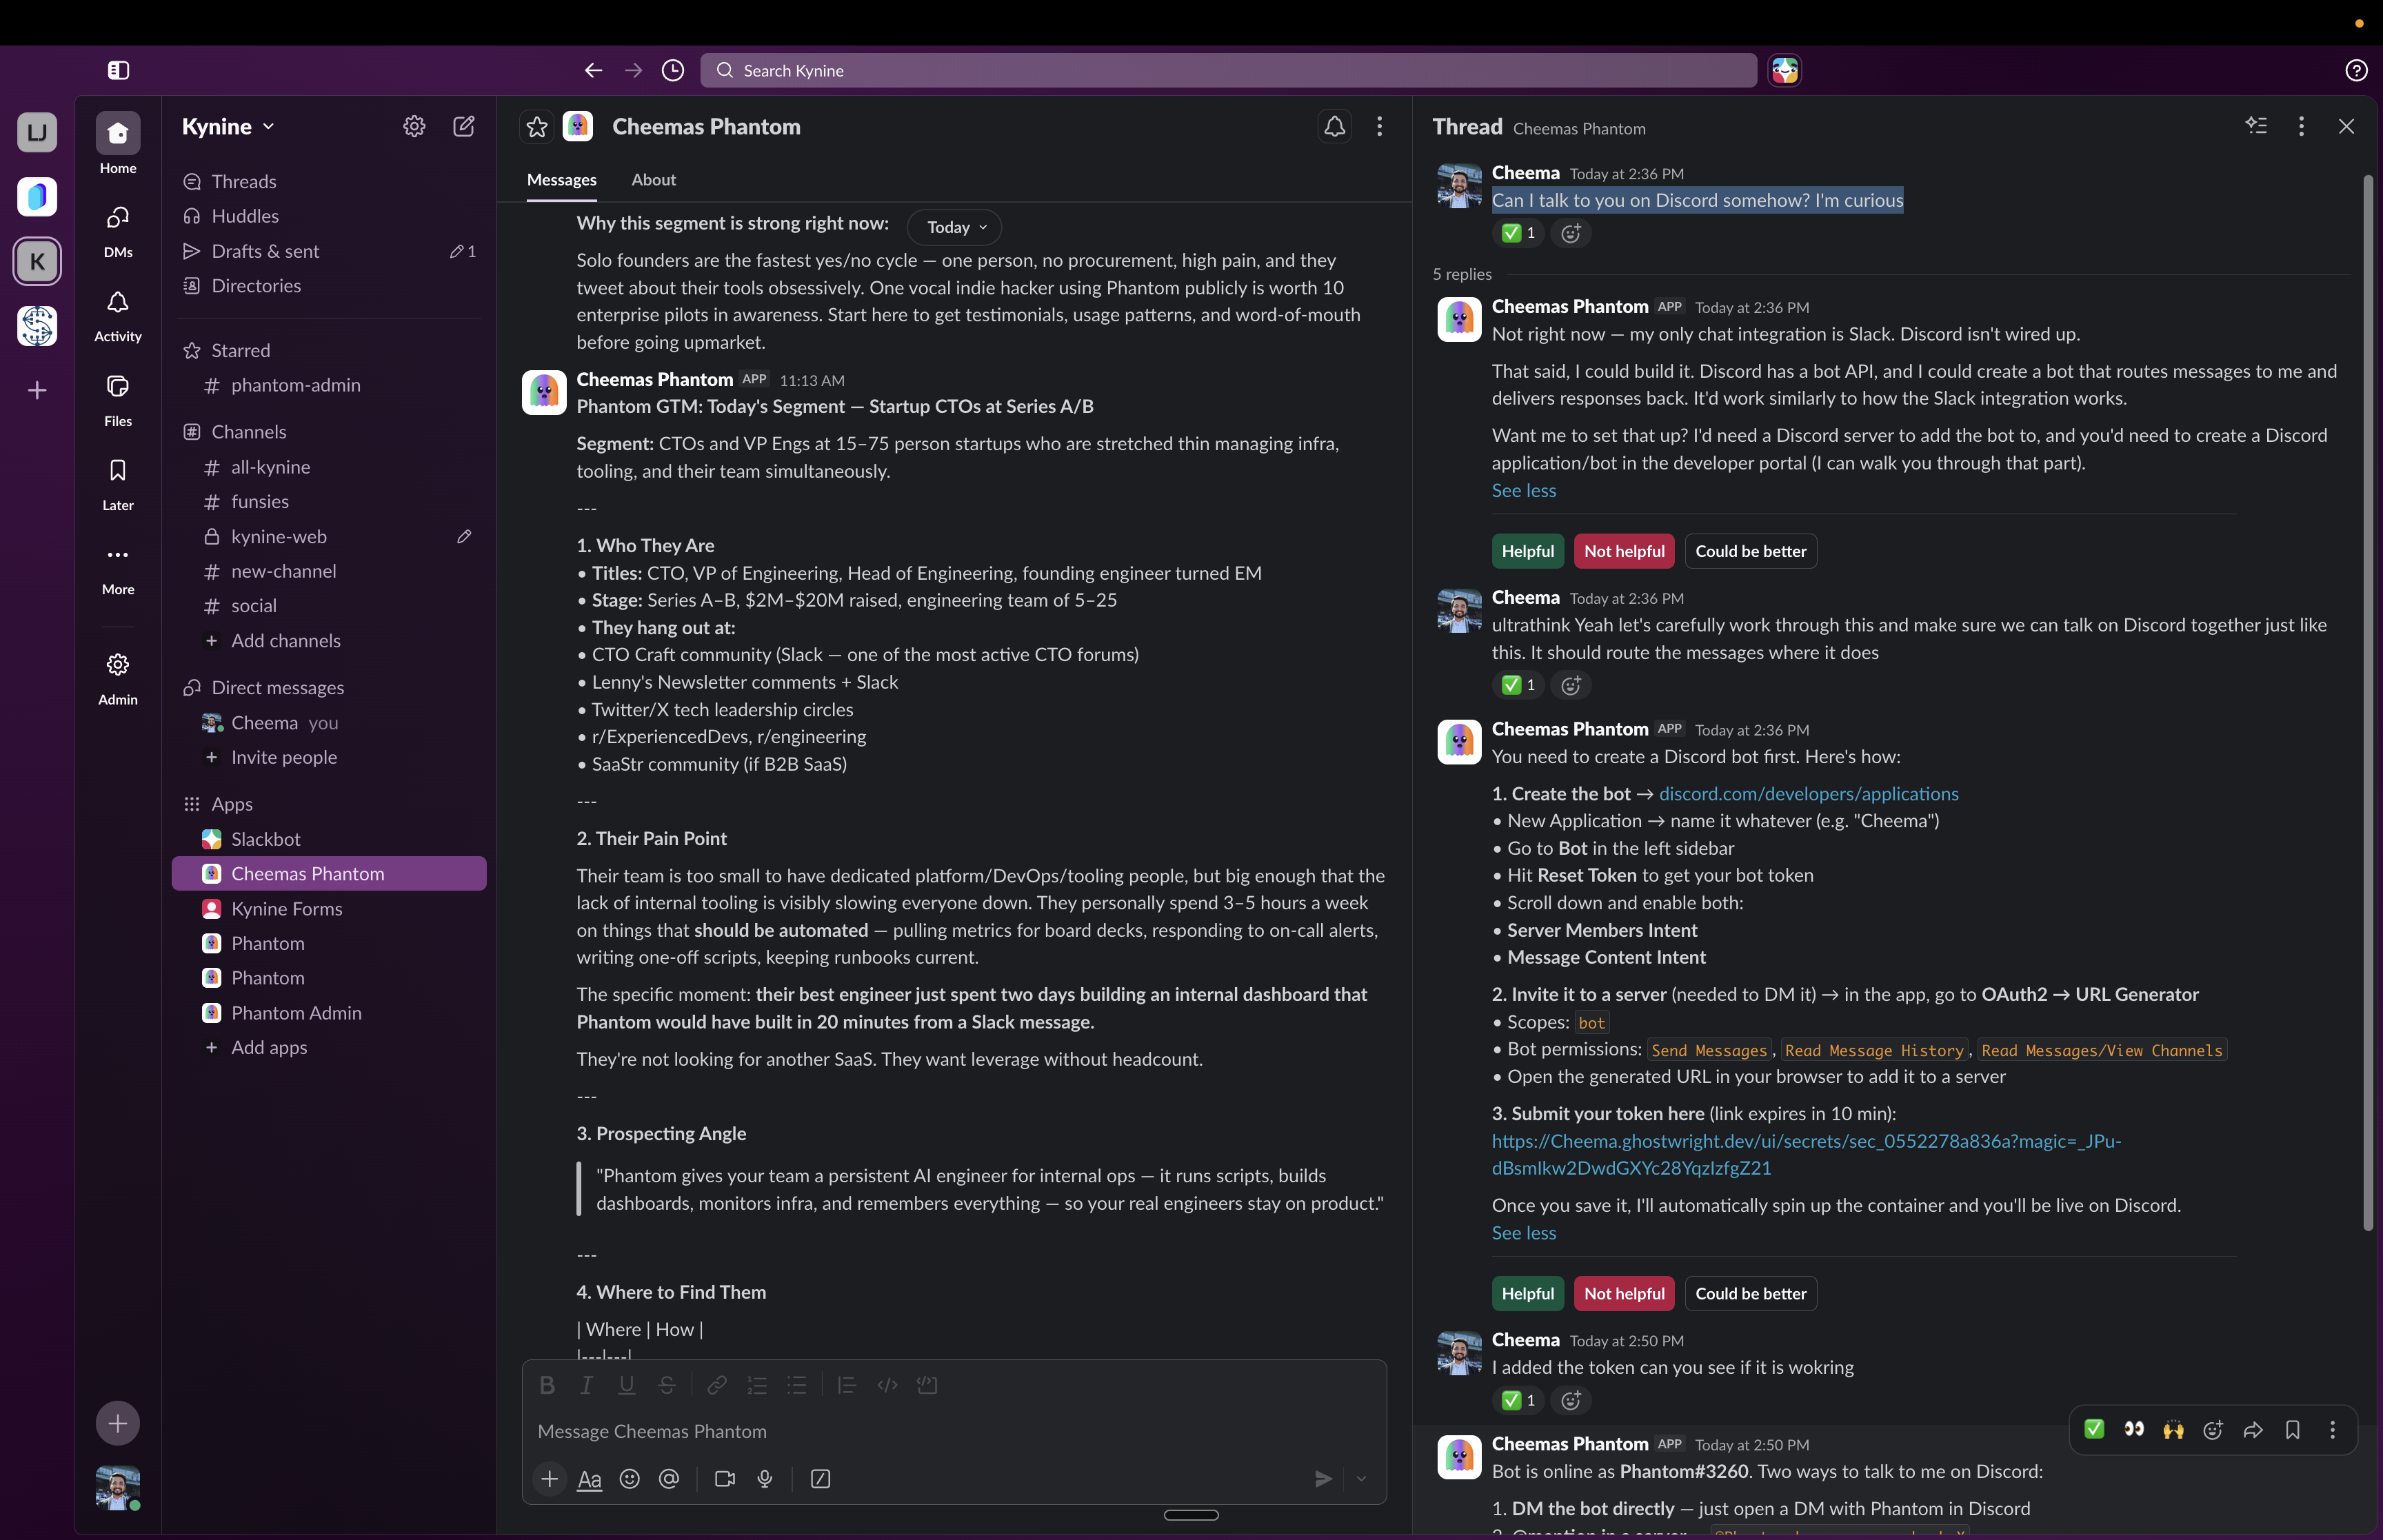Click the Message Cheemas Phantom input field

tap(950, 1431)
